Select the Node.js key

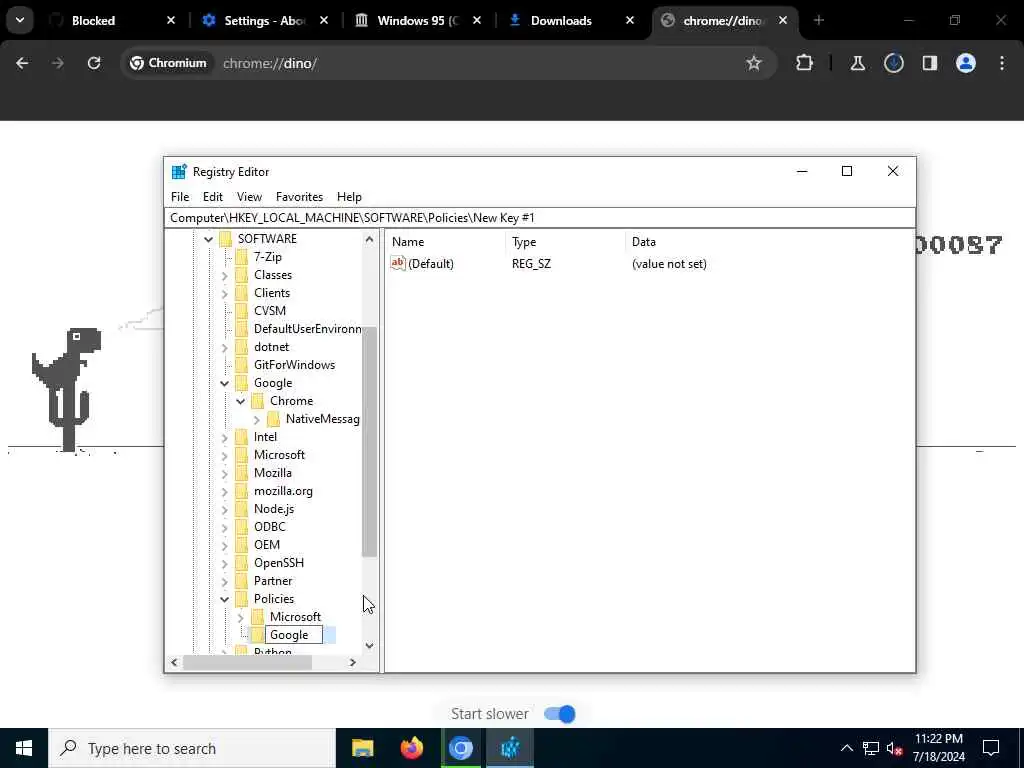[x=274, y=509]
